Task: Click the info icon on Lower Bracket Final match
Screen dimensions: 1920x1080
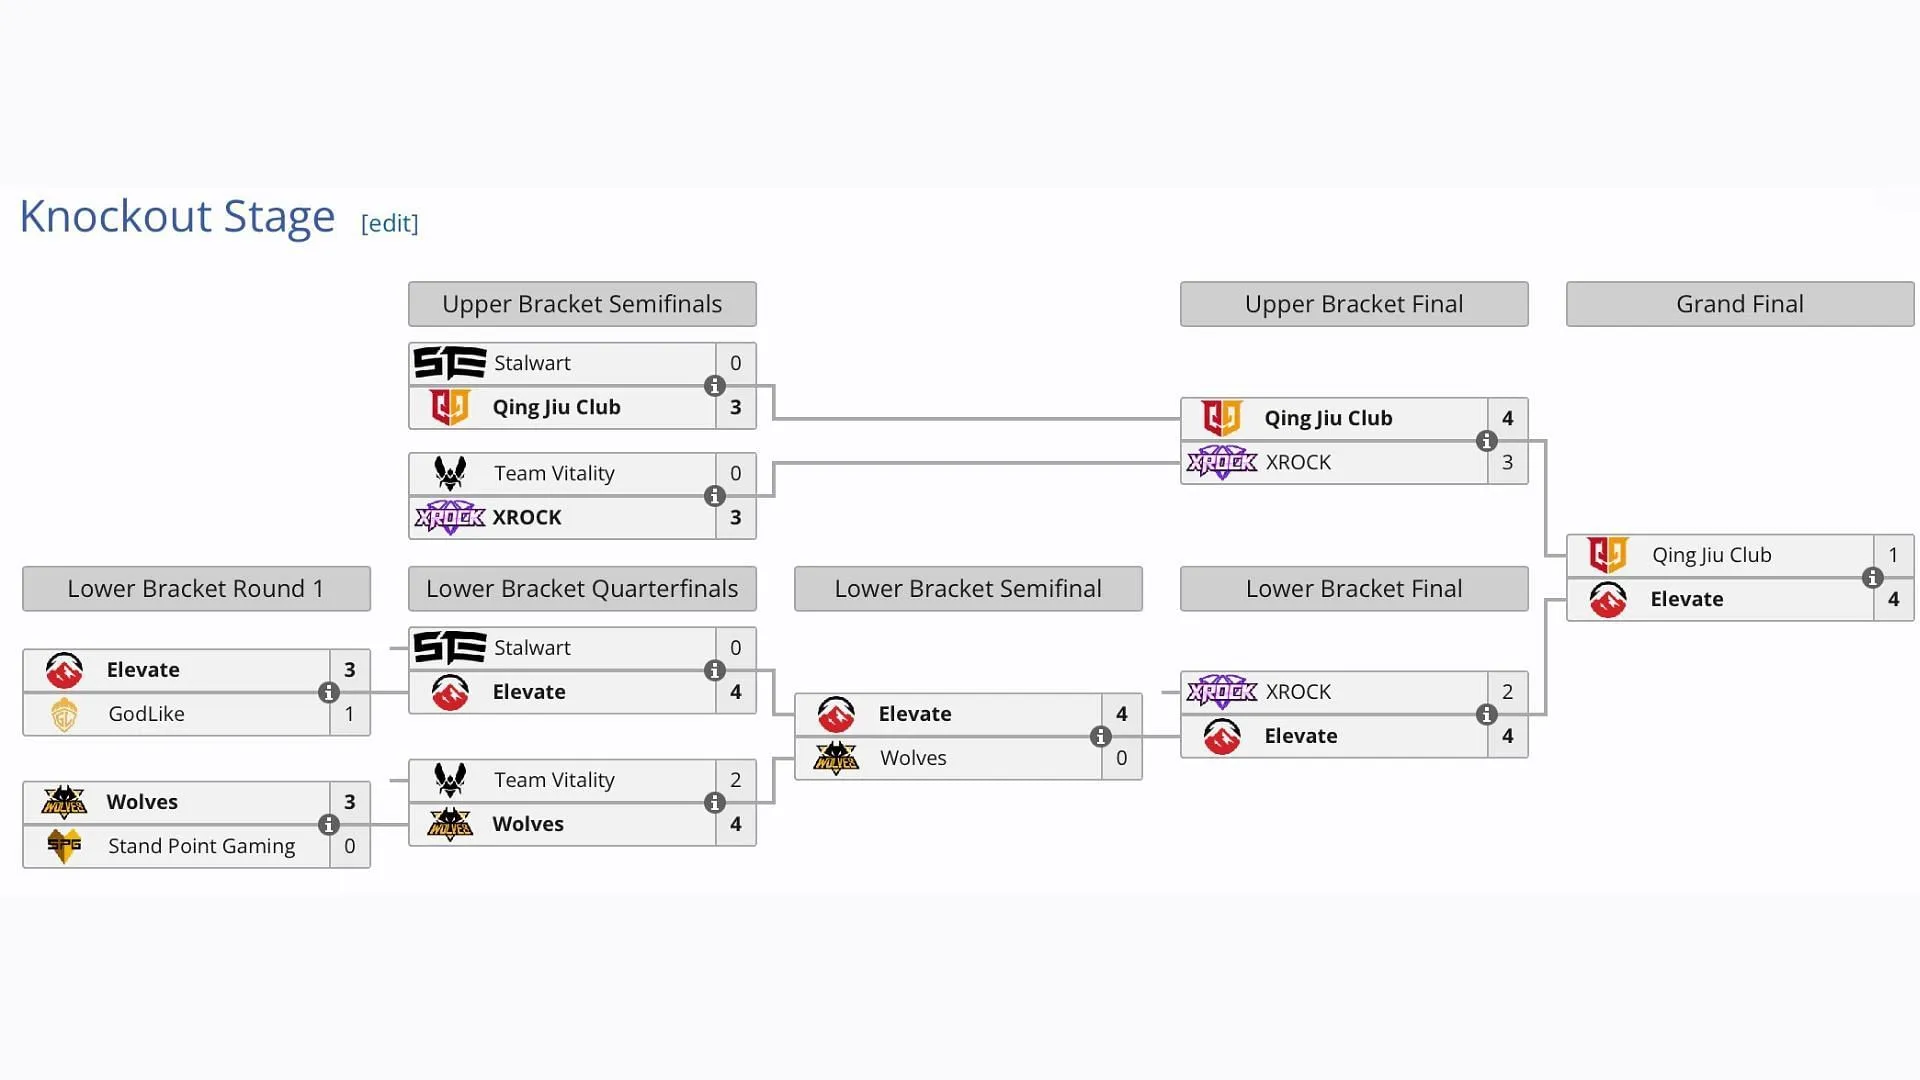Action: 1489,713
